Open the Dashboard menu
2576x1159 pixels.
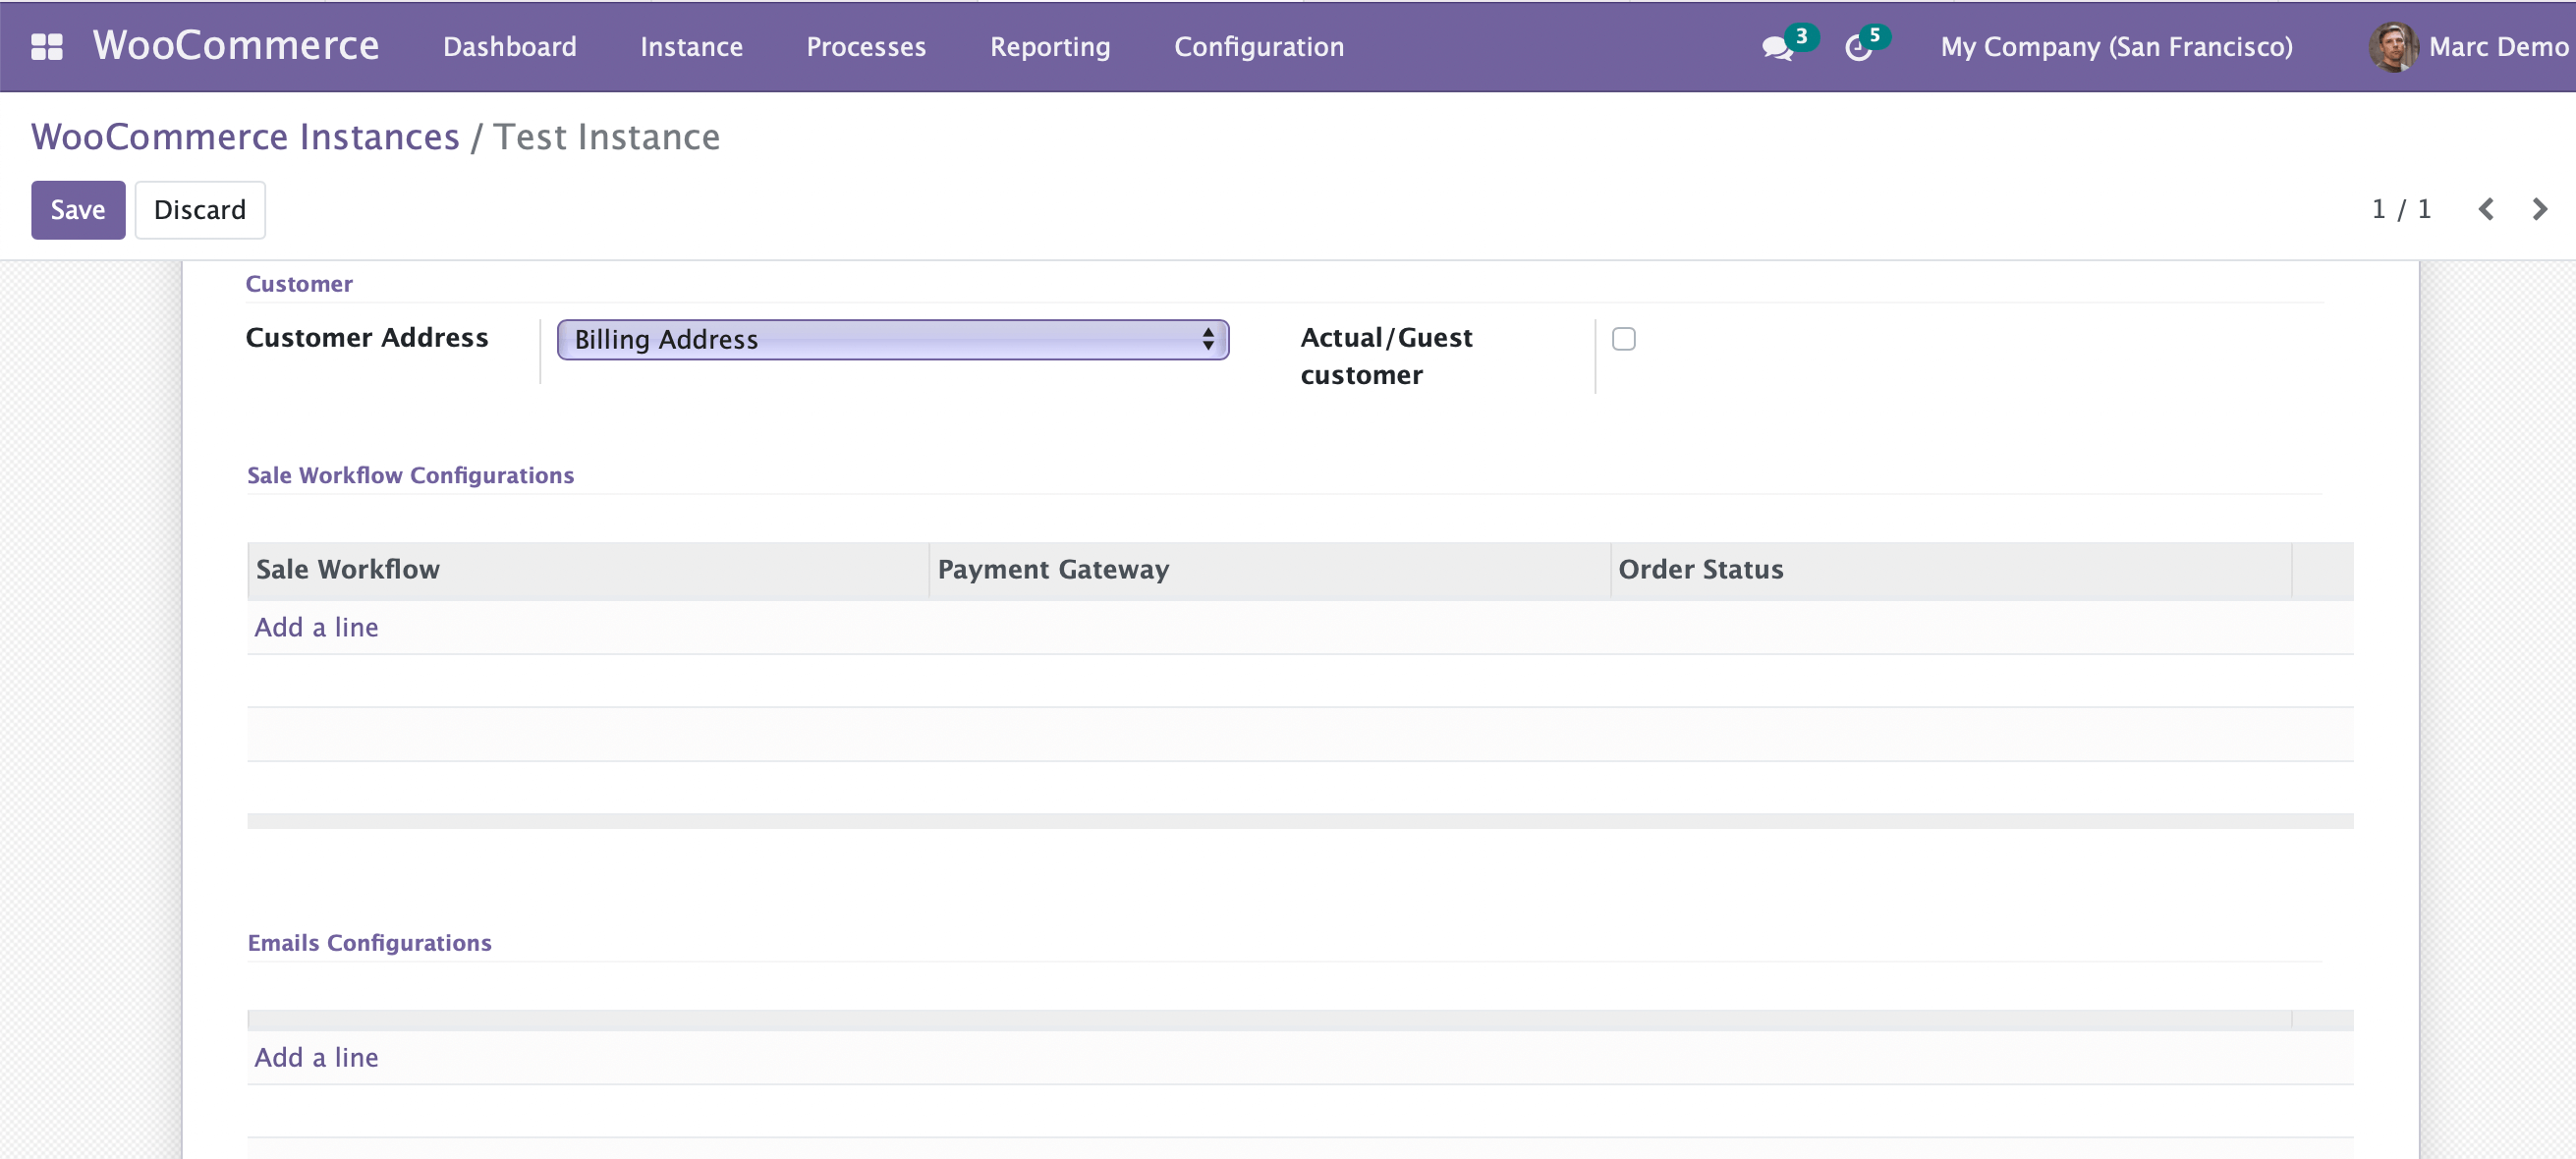[x=509, y=47]
